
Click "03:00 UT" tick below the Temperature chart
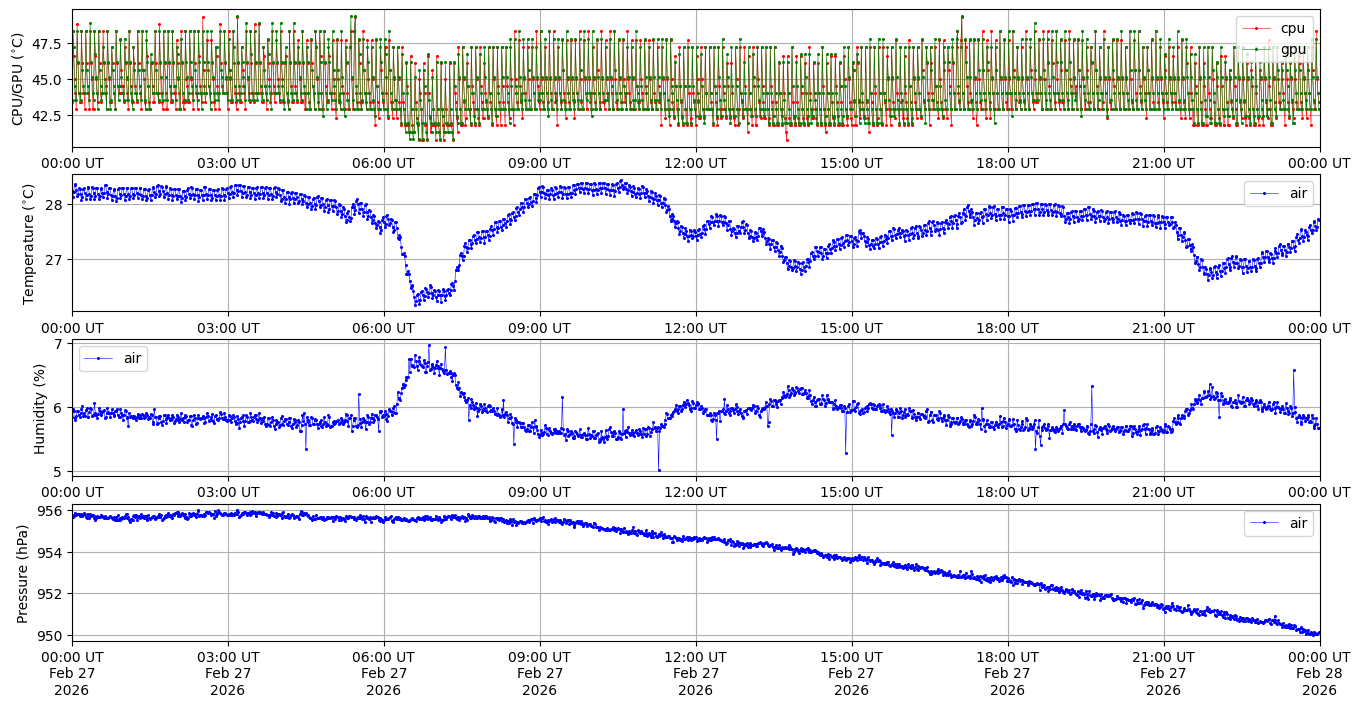coord(228,327)
